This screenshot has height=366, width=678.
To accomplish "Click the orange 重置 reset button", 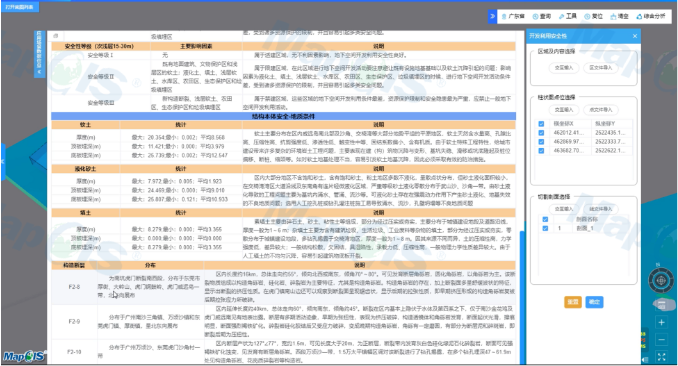I will point(572,302).
